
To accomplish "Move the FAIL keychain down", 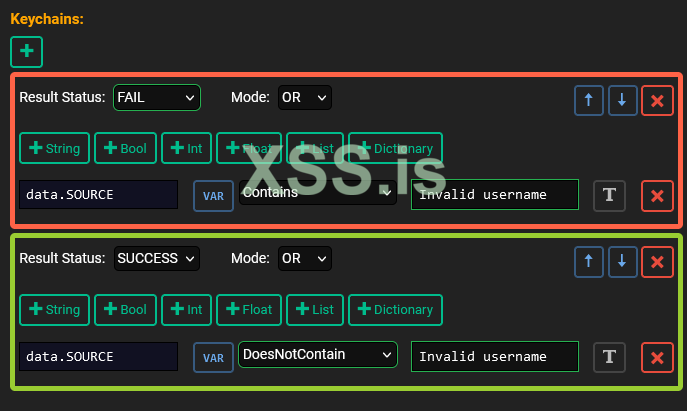I will [622, 100].
